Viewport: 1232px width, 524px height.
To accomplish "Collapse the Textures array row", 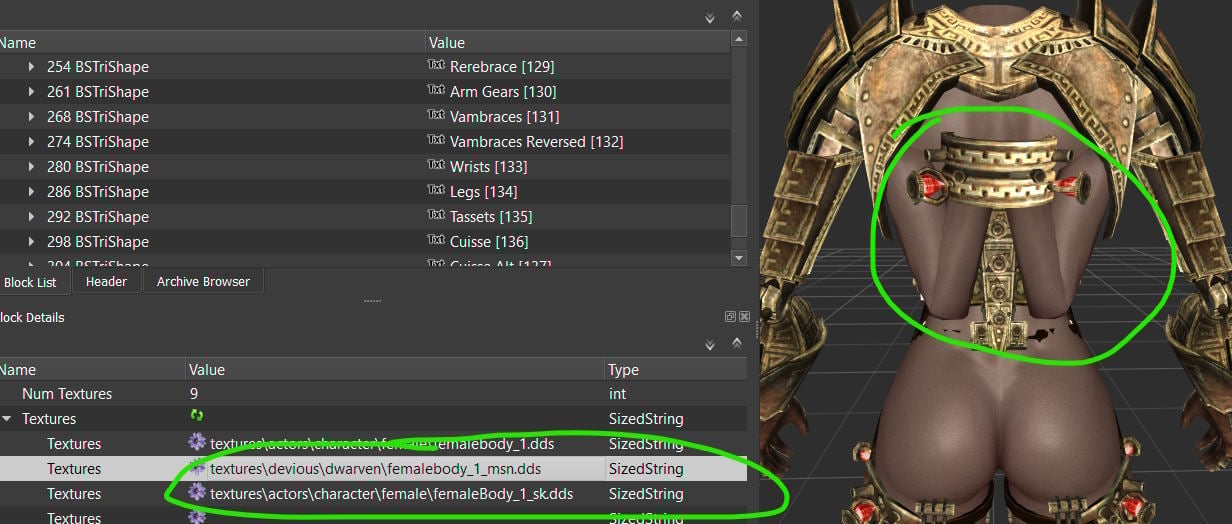I will (8, 419).
